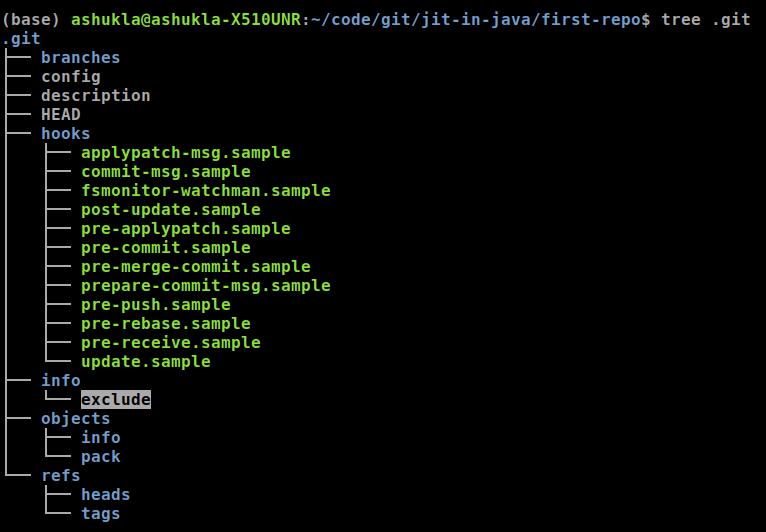Click the pre-commit.sample entry
The height and width of the screenshot is (532, 766).
tap(165, 248)
